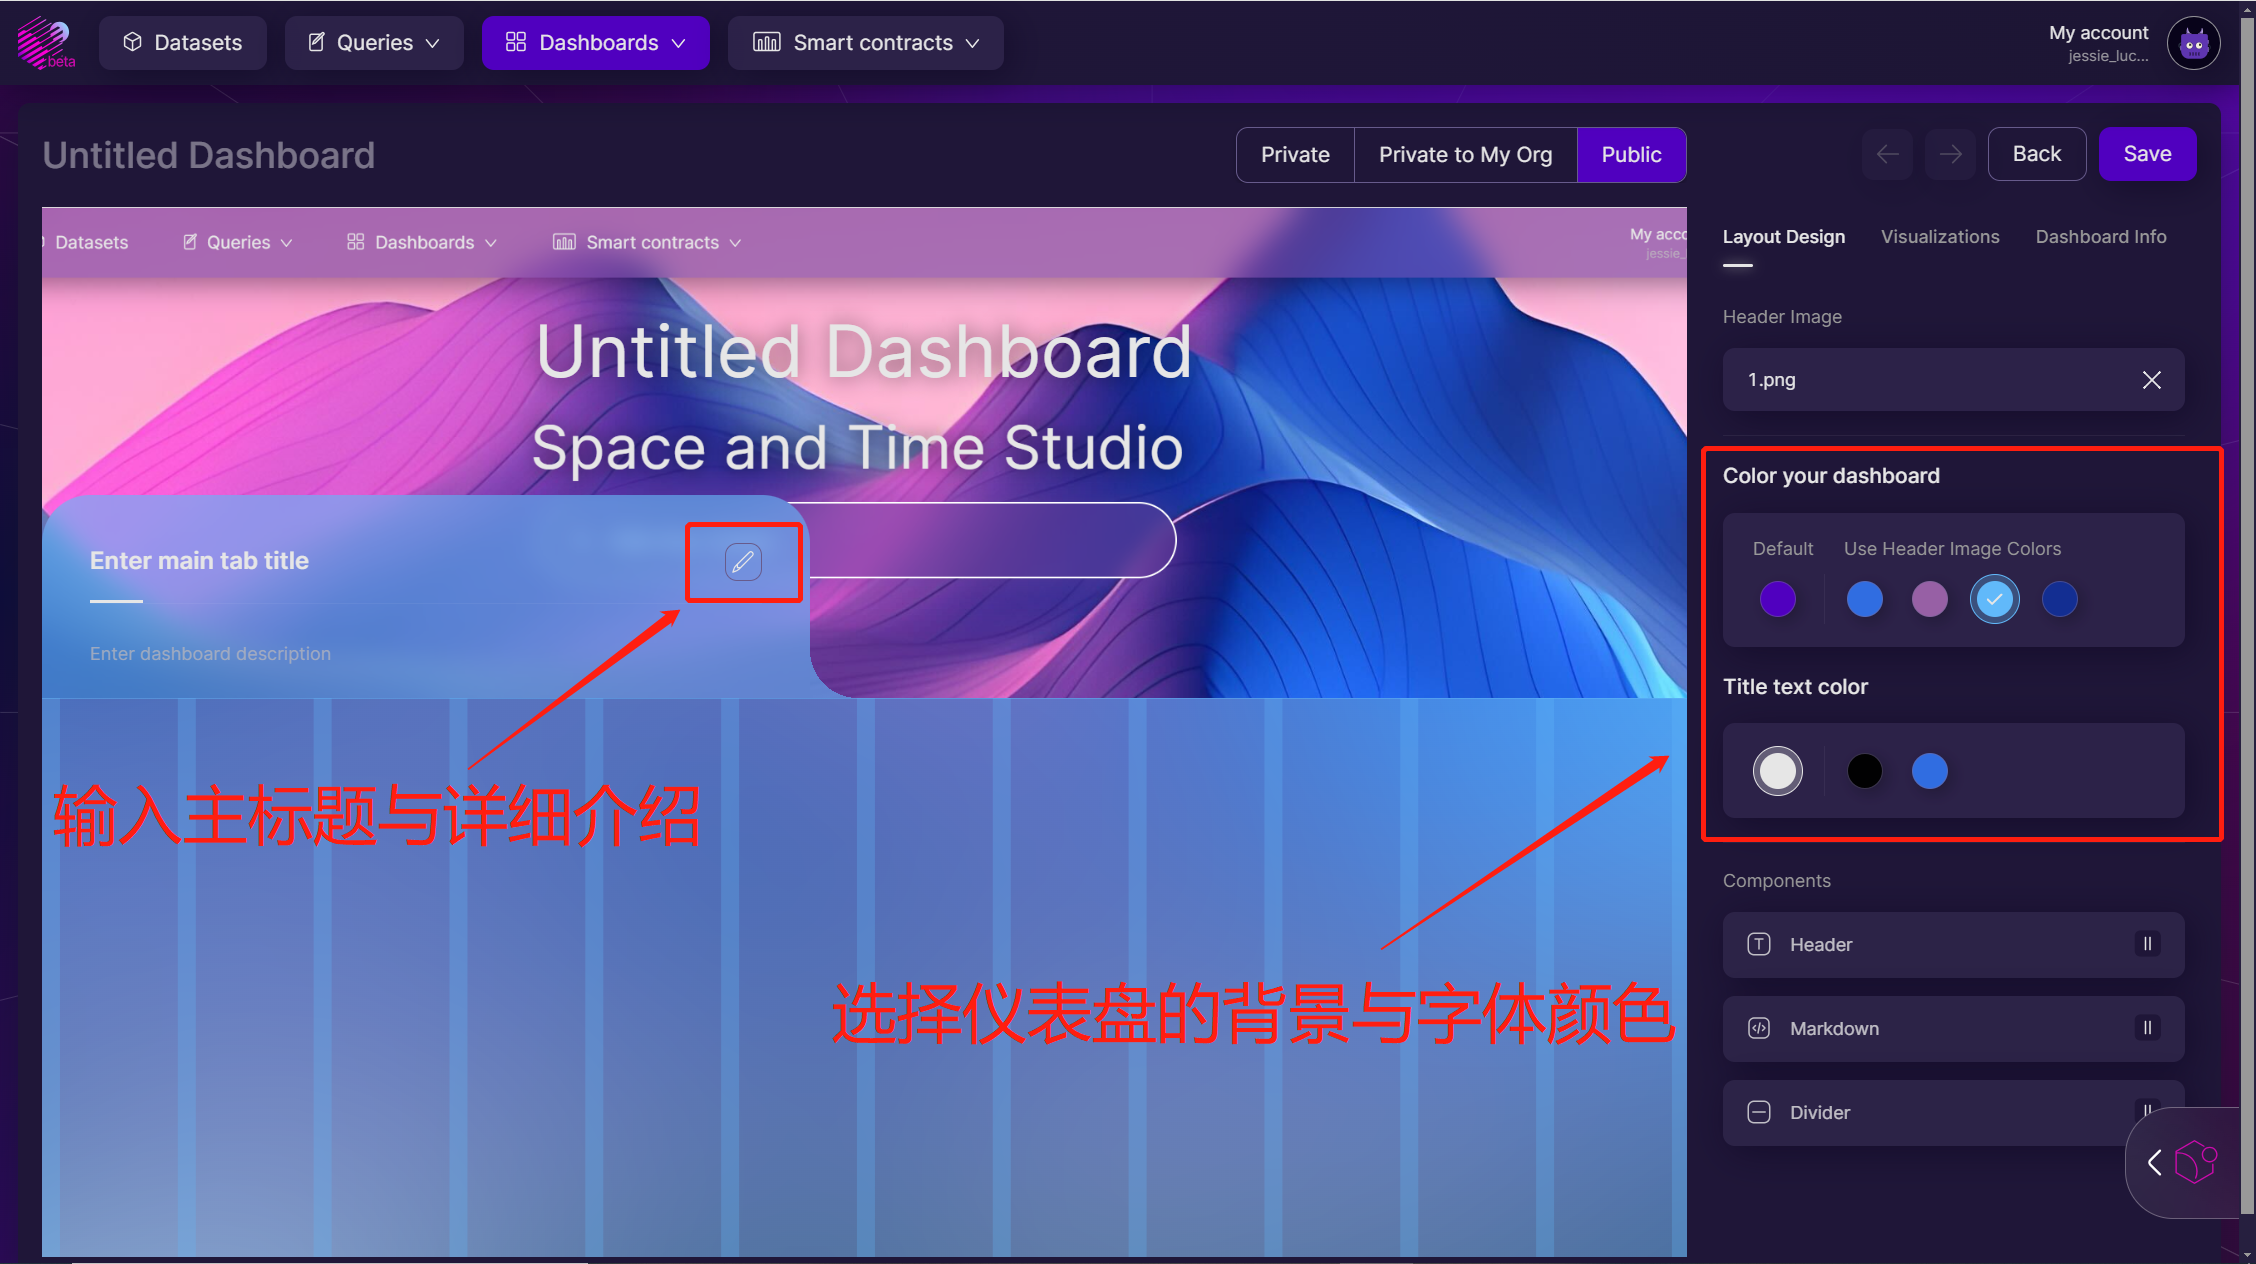This screenshot has width=2256, height=1264.
Task: Click Queries pencil icon in top nav
Action: click(316, 42)
